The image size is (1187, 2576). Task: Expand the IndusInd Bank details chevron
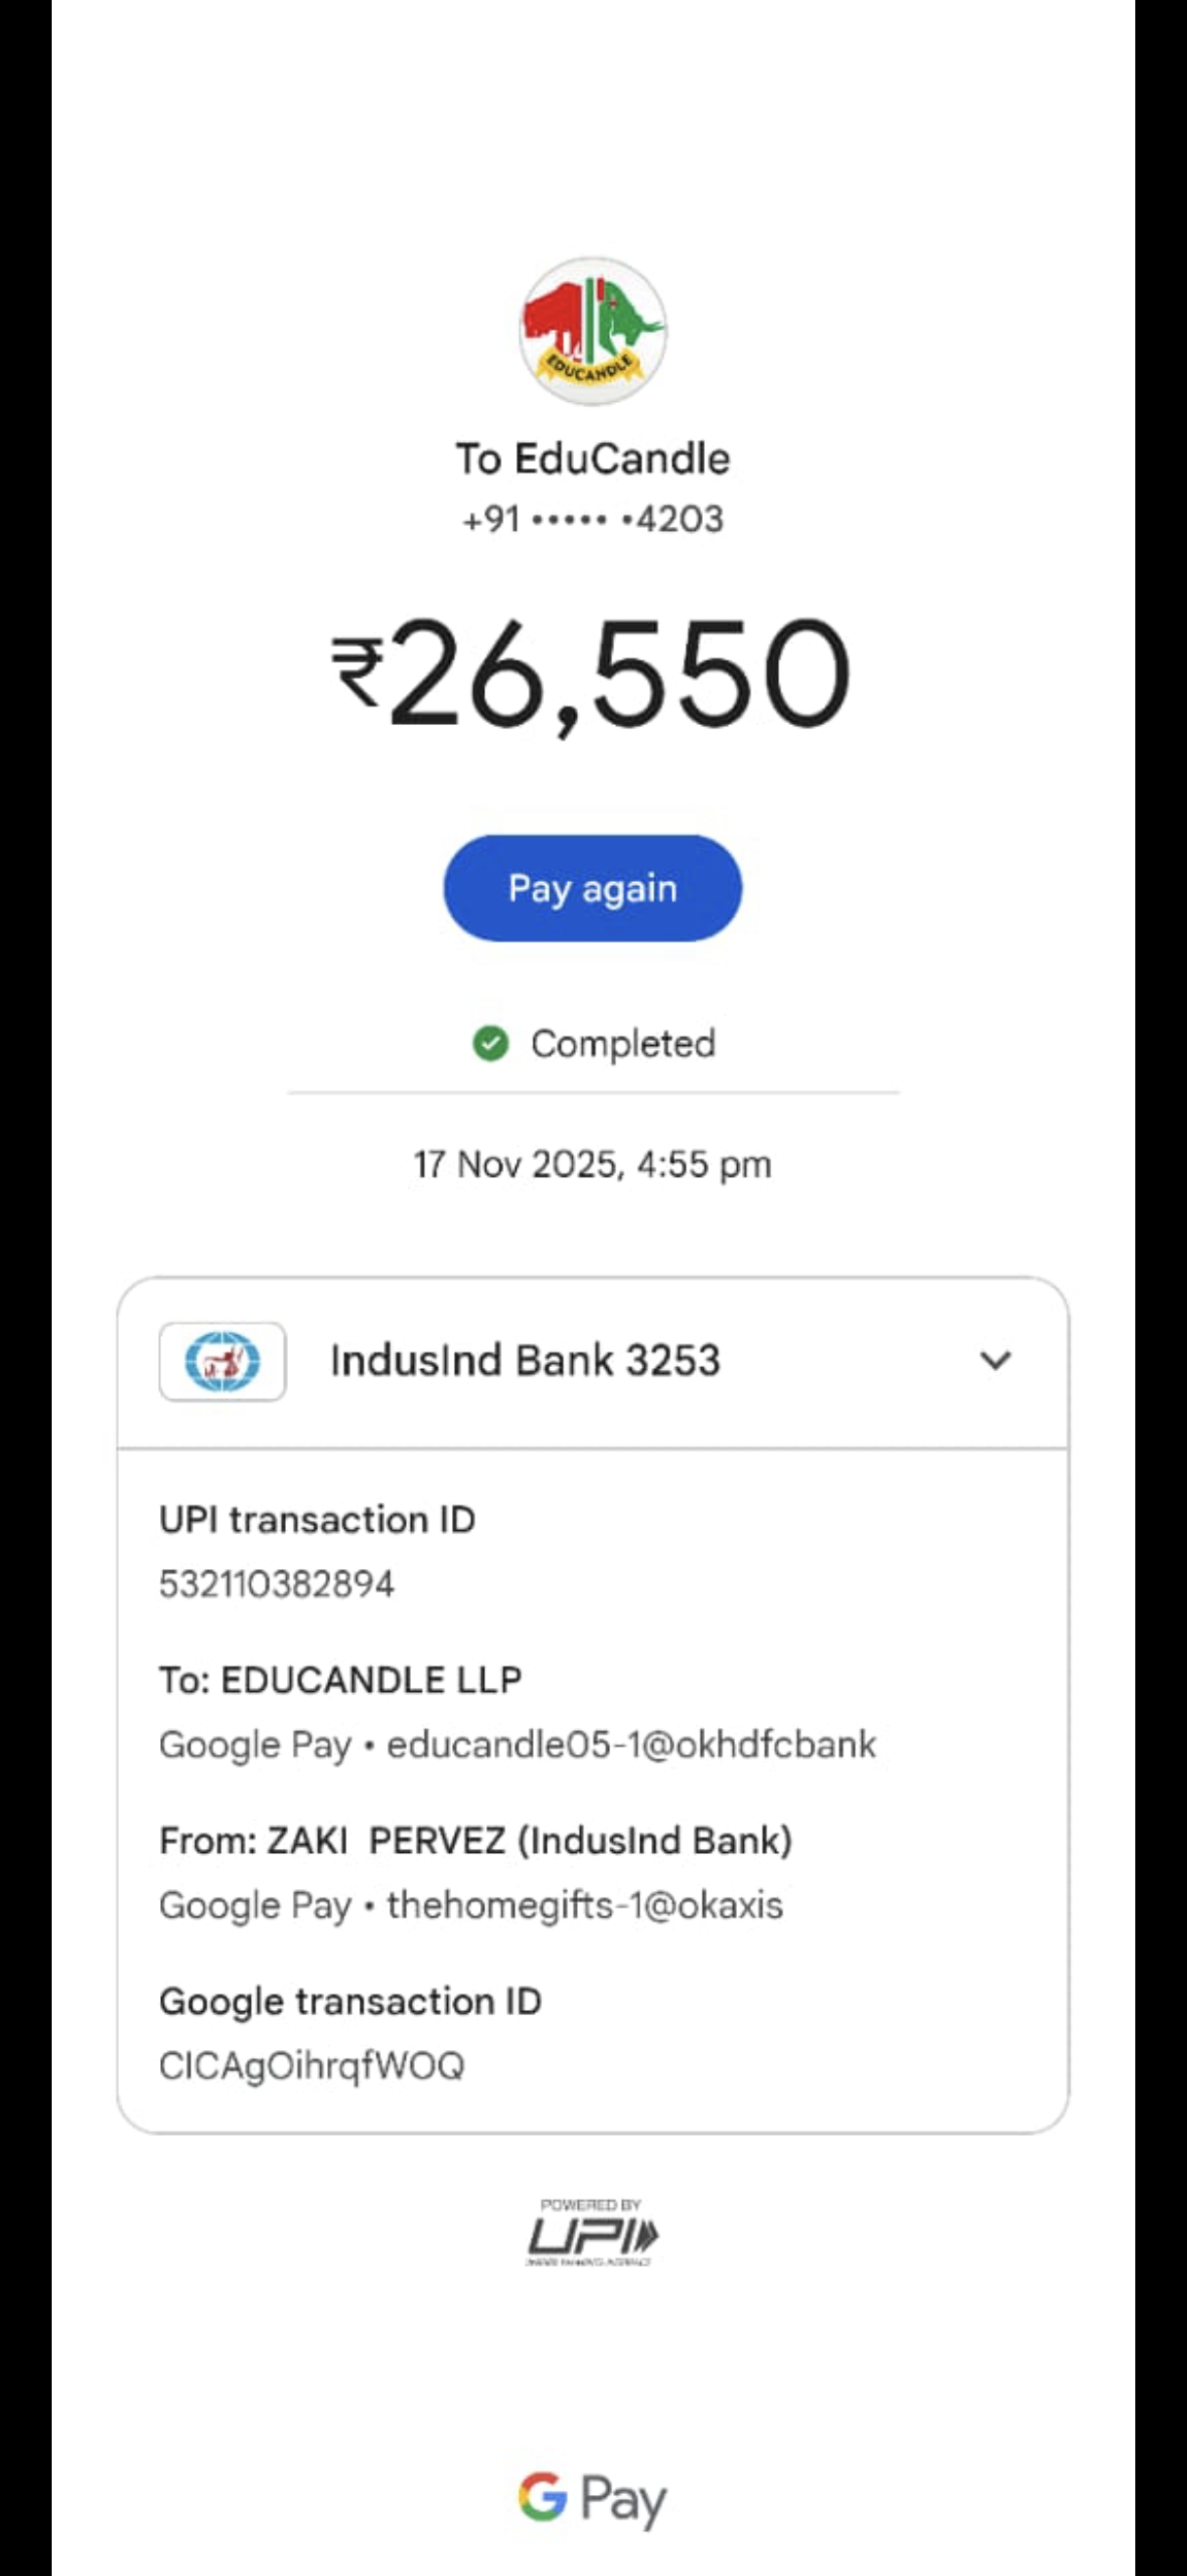[995, 1360]
